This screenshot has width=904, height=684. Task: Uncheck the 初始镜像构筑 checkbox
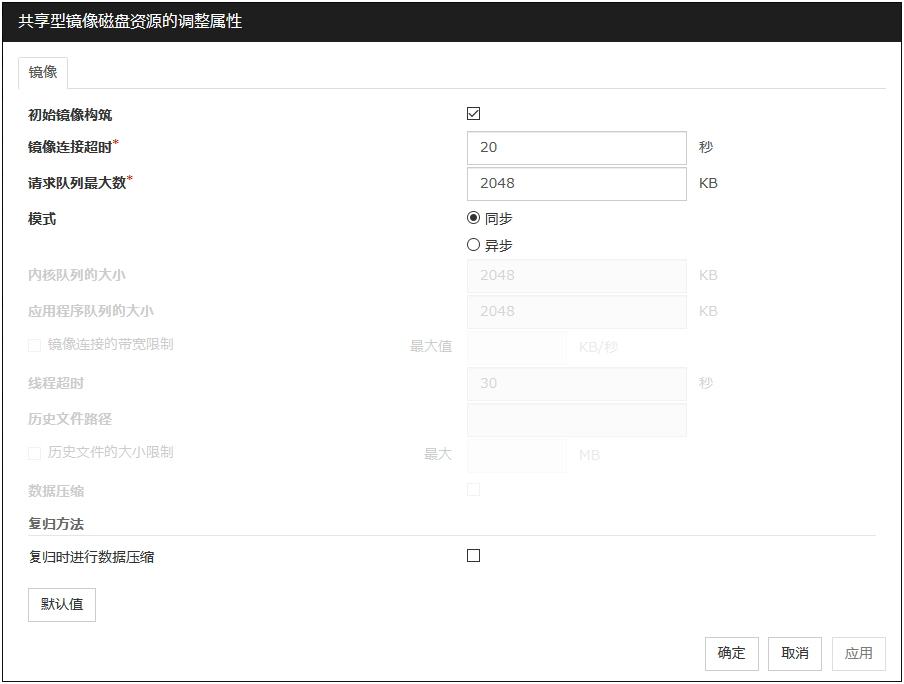474,114
